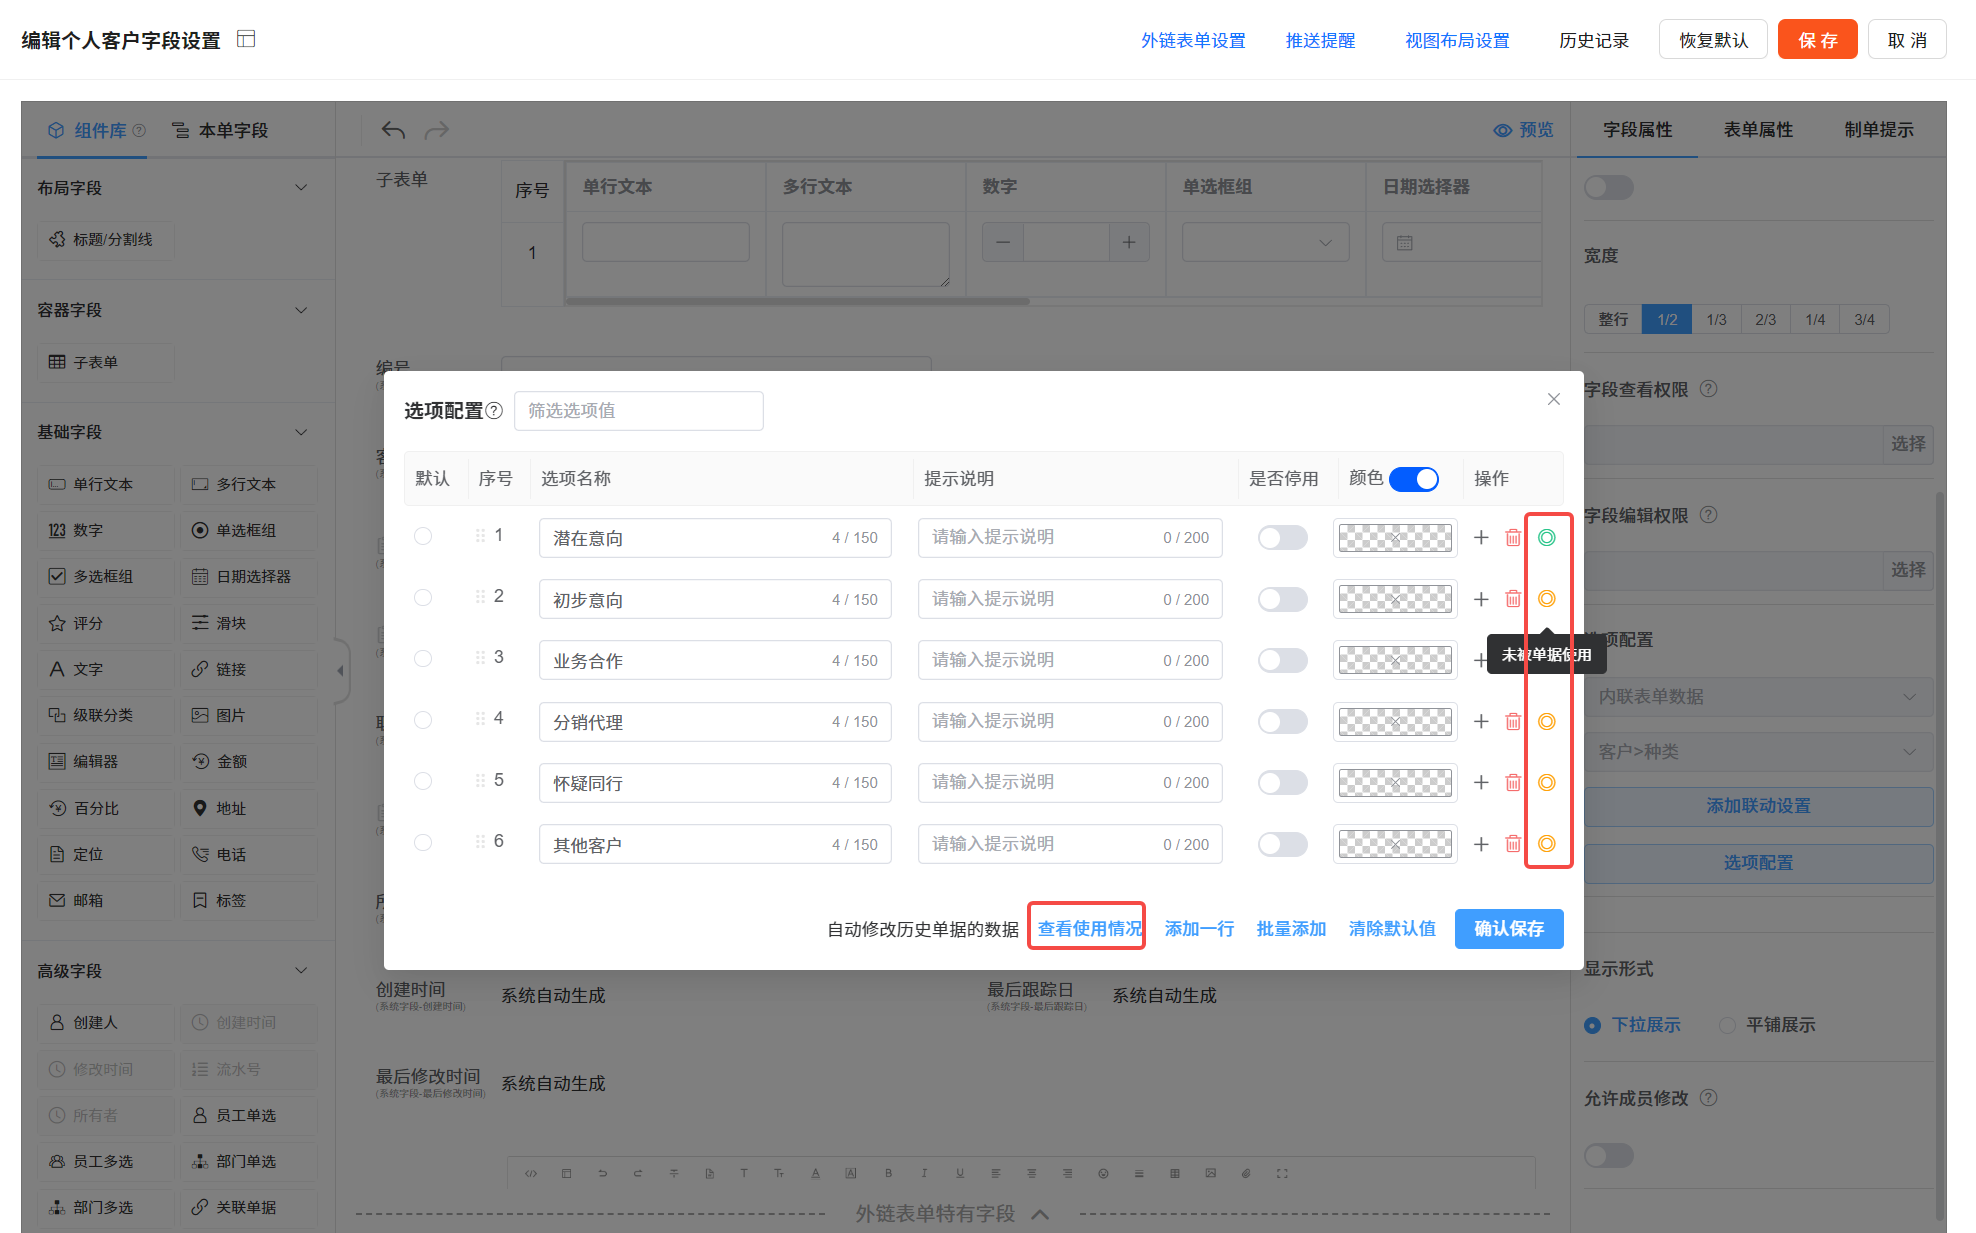Click the 确认保存 button

(x=1508, y=929)
